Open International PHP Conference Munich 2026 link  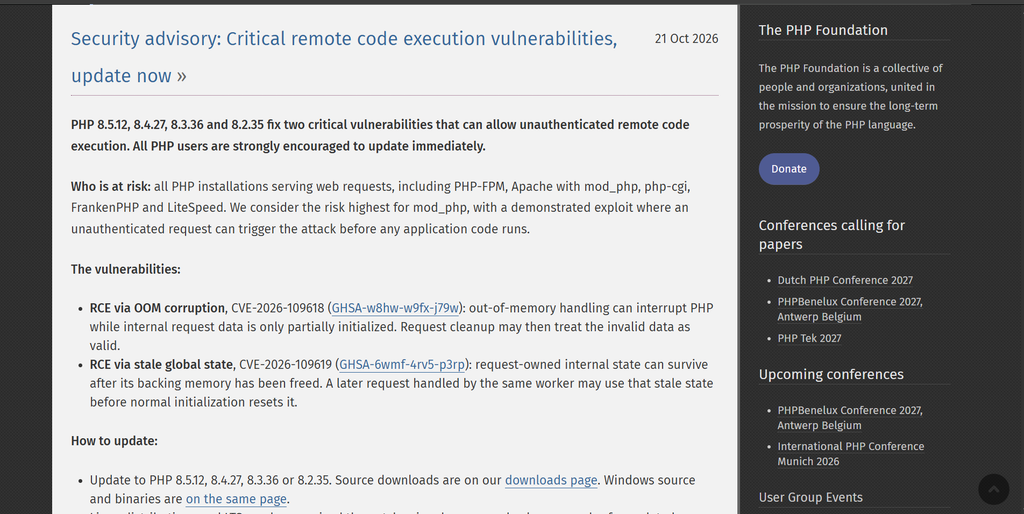pyautogui.click(x=850, y=454)
